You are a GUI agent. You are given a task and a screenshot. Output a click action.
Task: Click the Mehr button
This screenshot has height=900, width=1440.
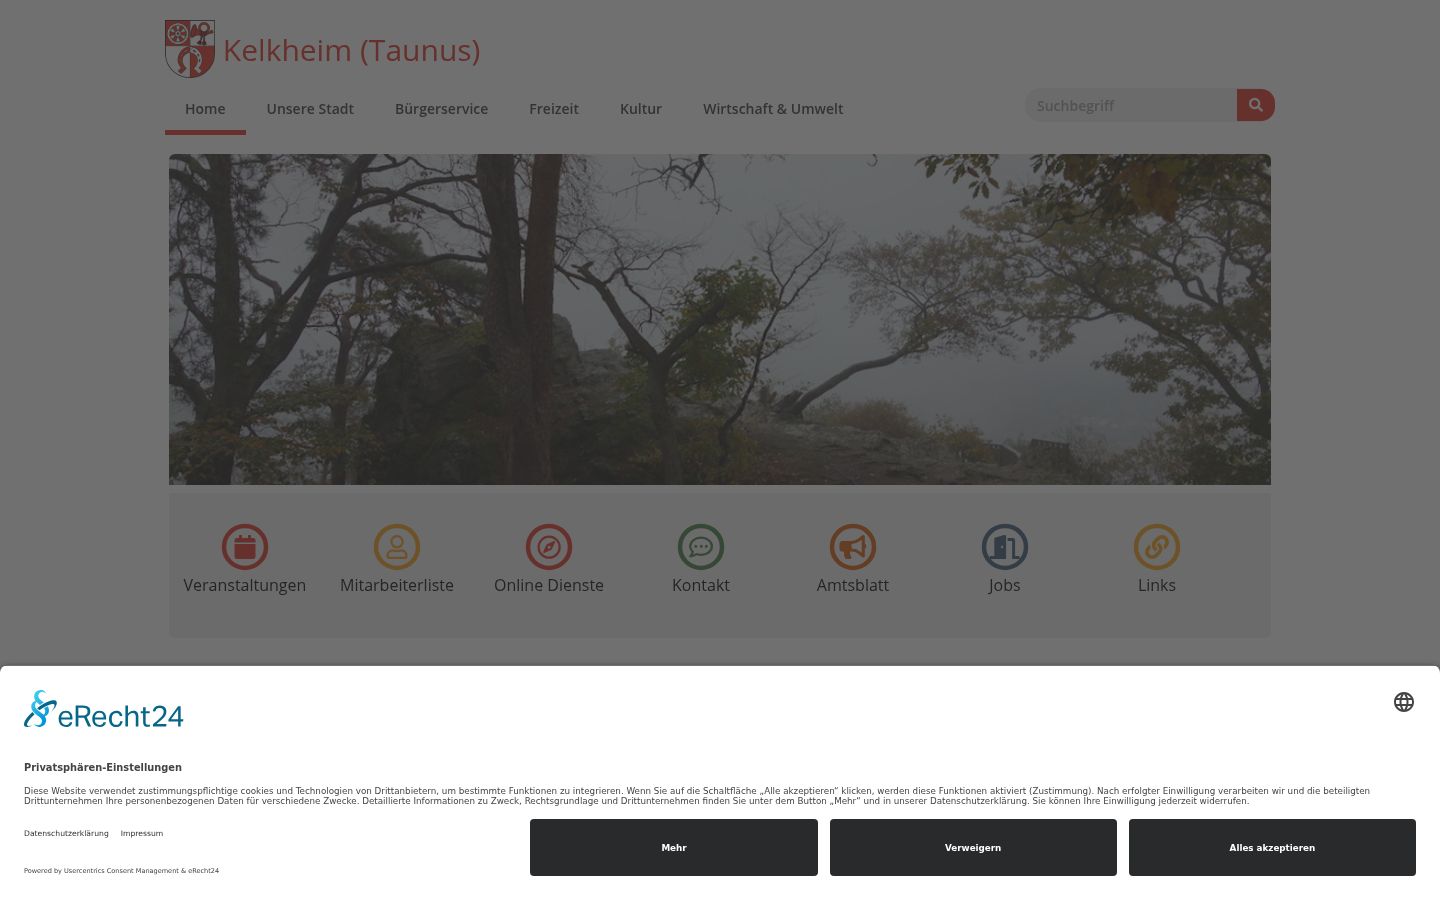tap(674, 847)
